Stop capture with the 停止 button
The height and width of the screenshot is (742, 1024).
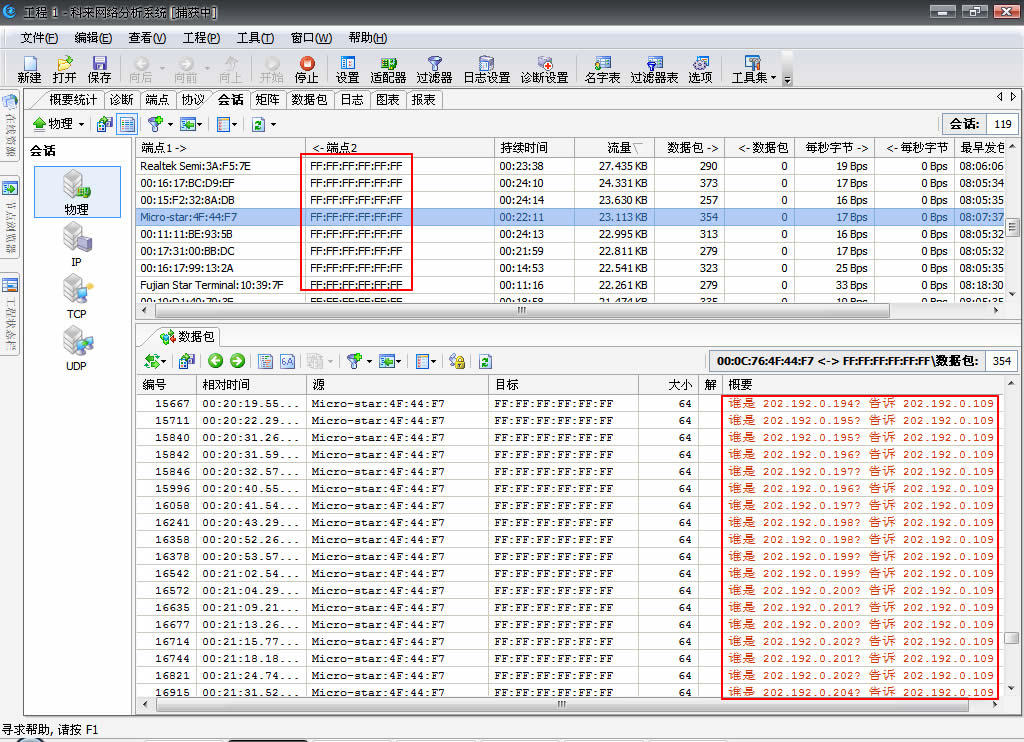pyautogui.click(x=306, y=69)
